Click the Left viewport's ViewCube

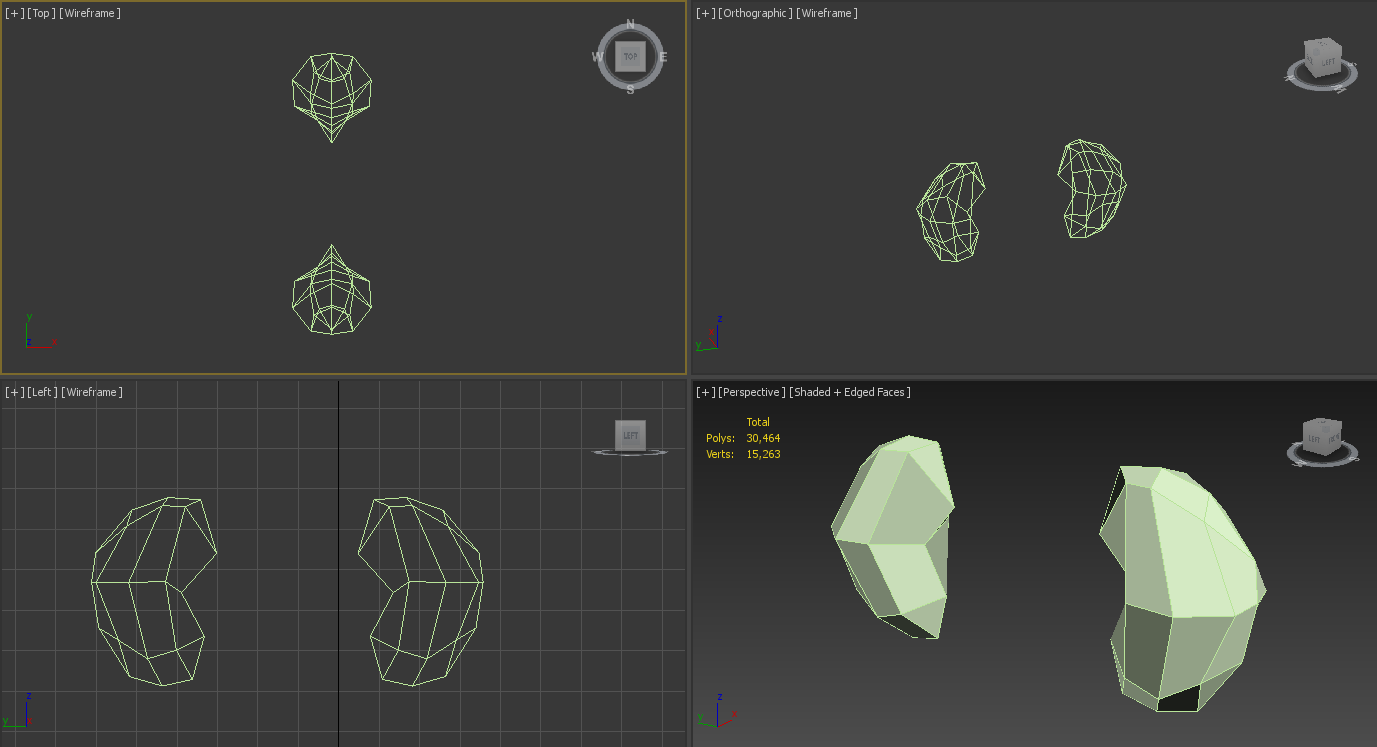tap(630, 434)
